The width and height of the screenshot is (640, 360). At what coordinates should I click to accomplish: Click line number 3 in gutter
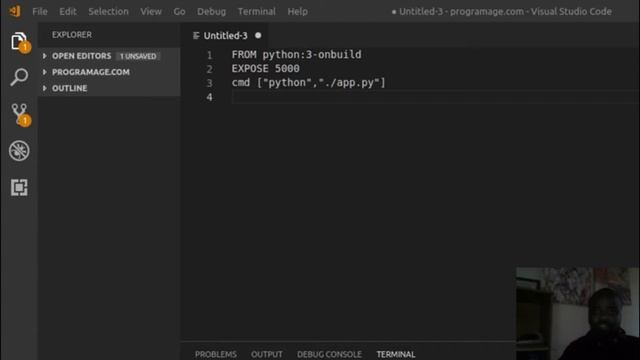click(209, 83)
